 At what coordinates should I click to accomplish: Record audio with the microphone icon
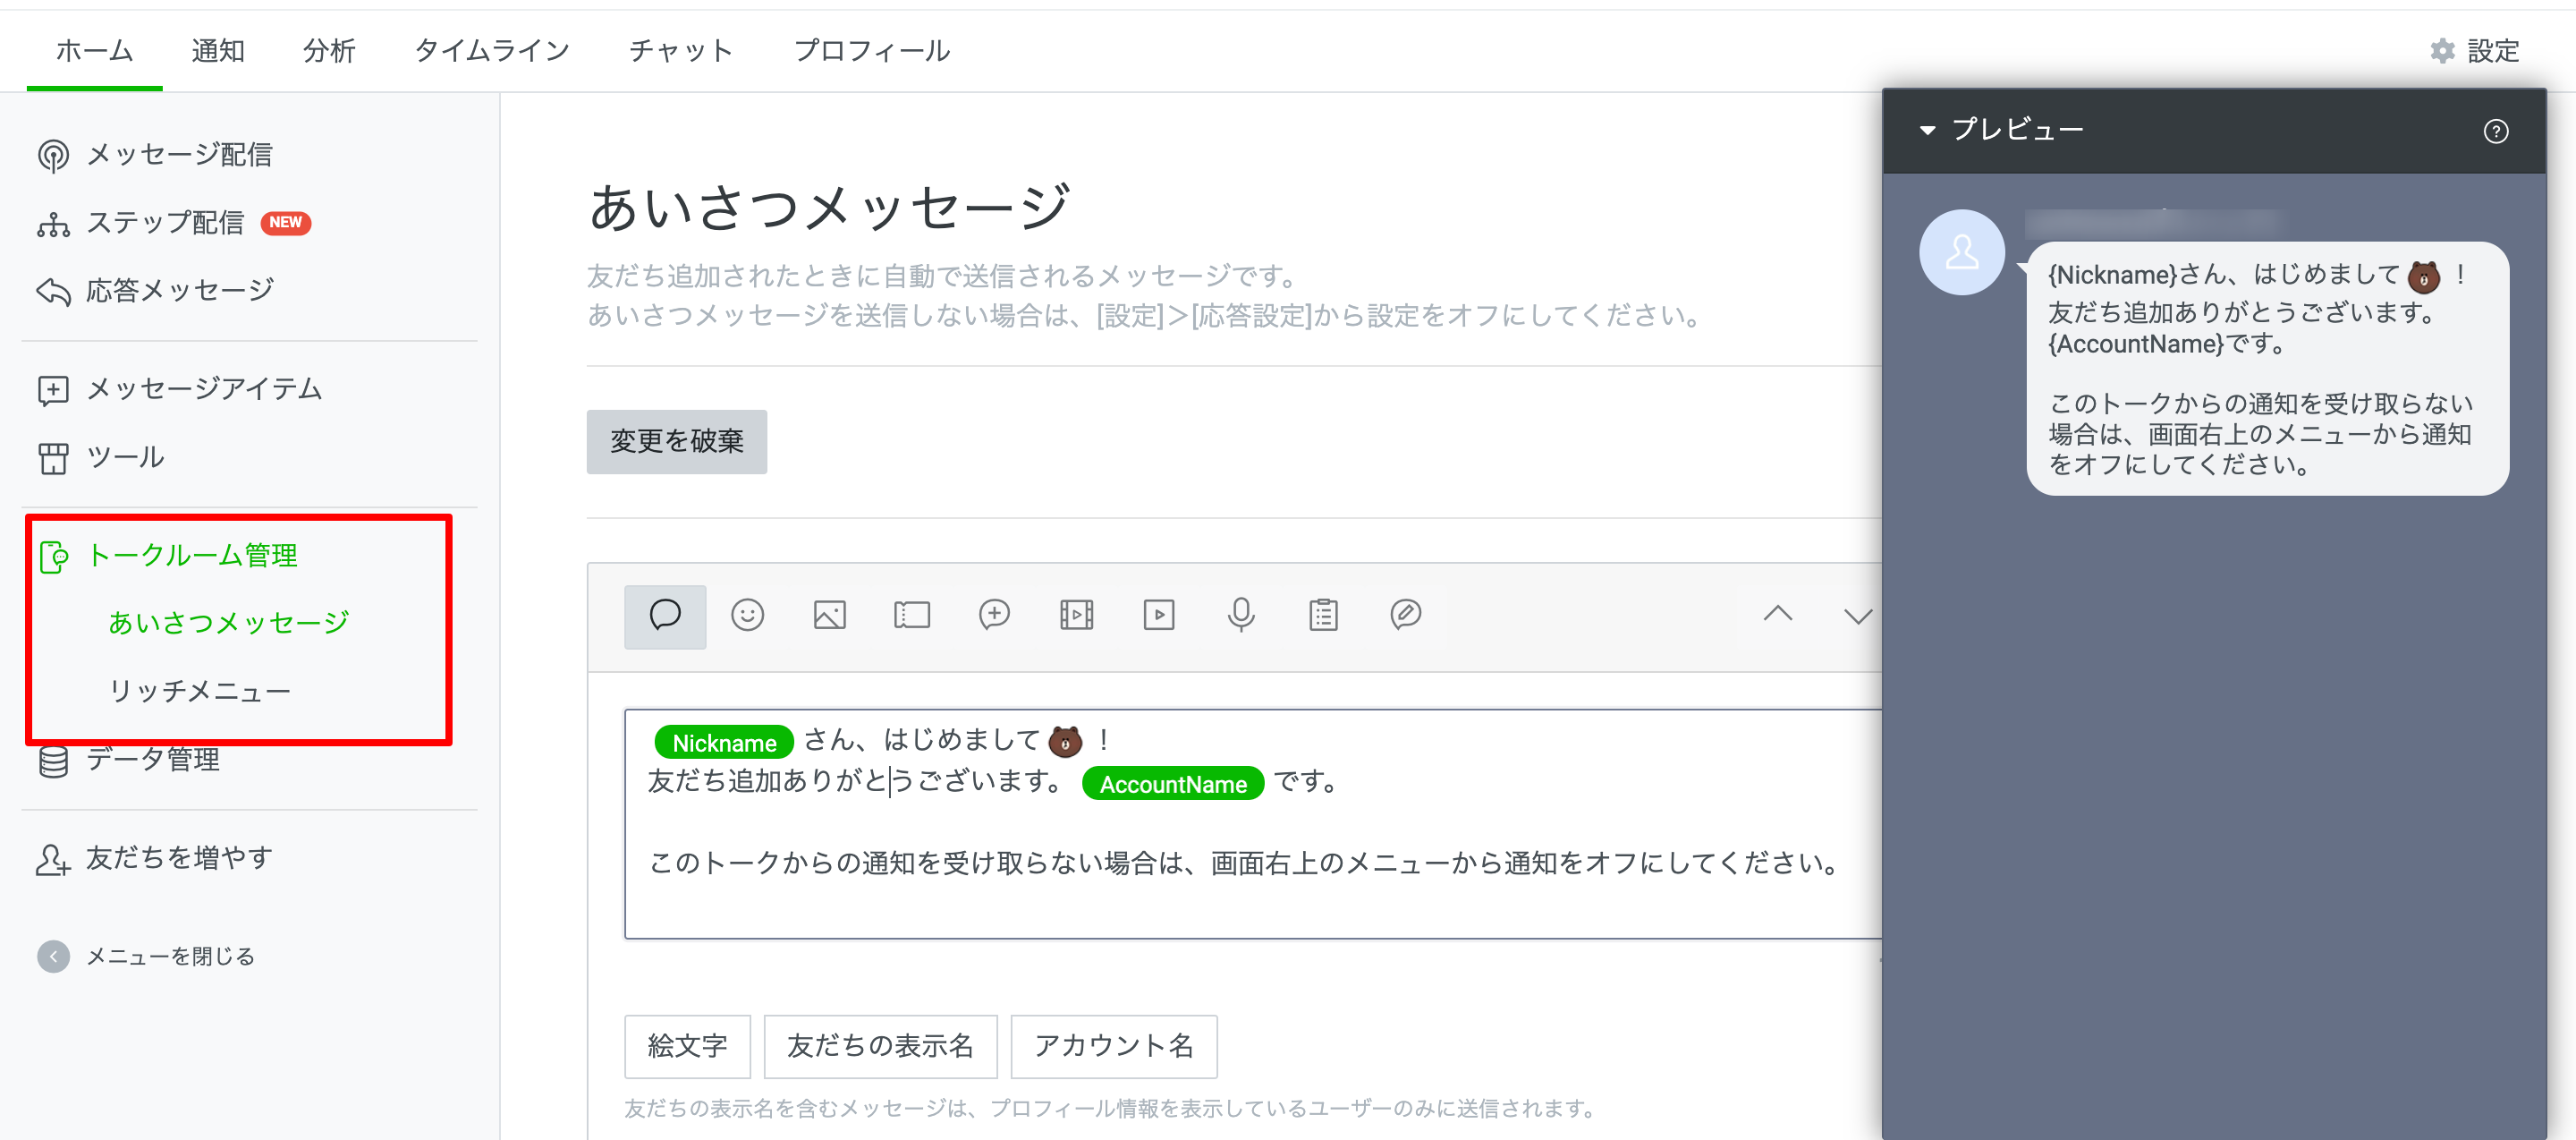point(1240,615)
